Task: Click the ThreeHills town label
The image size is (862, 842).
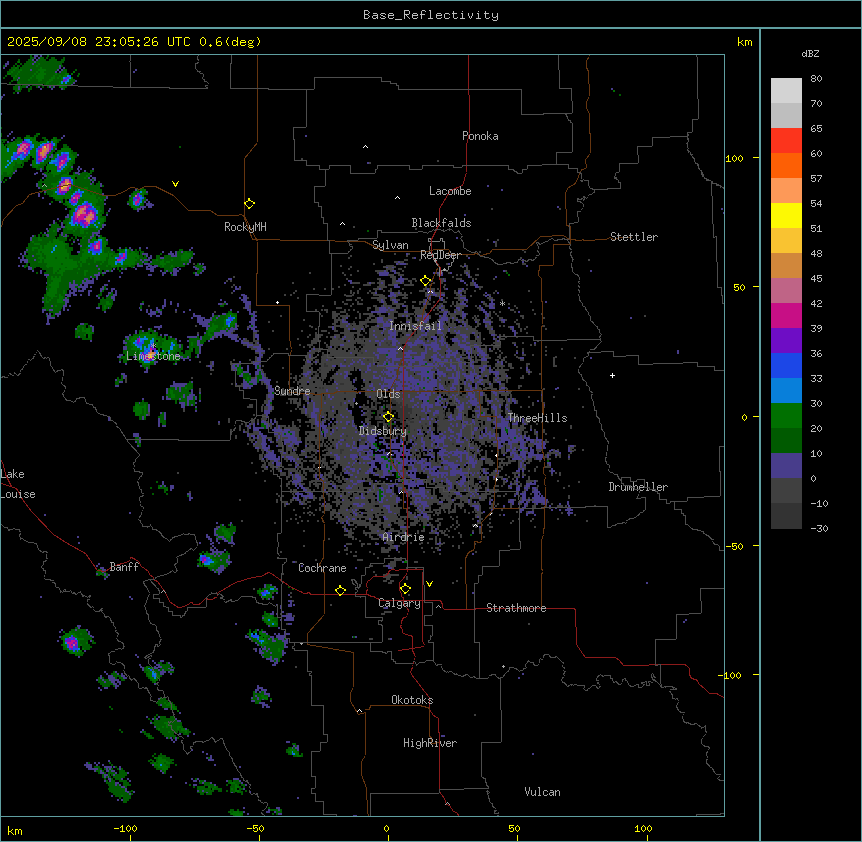Action: (537, 418)
